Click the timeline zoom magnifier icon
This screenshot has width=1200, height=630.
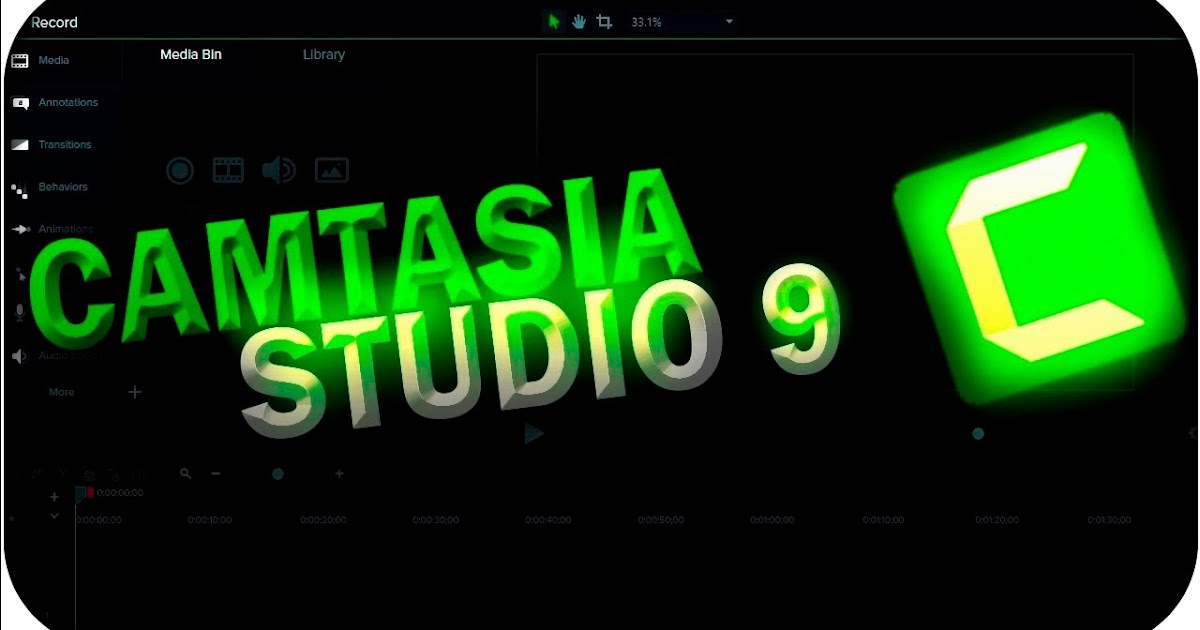(185, 474)
